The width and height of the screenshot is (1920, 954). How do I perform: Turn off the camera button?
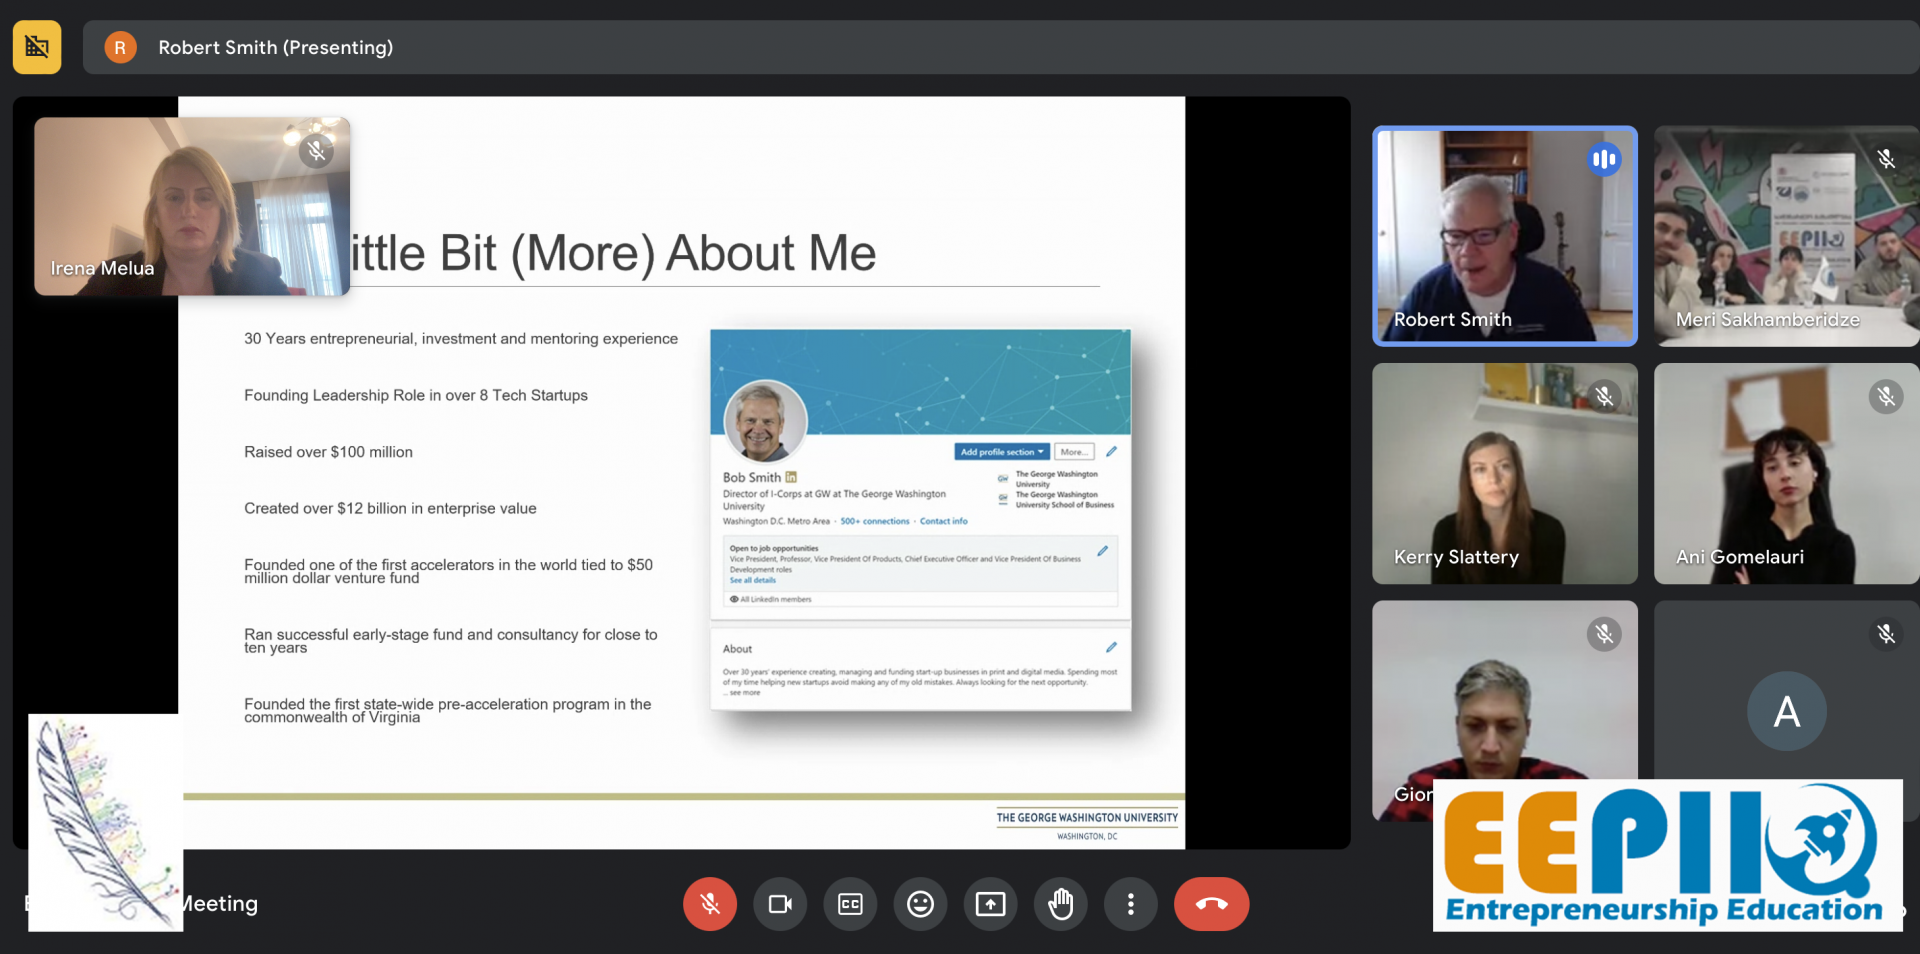pyautogui.click(x=780, y=904)
